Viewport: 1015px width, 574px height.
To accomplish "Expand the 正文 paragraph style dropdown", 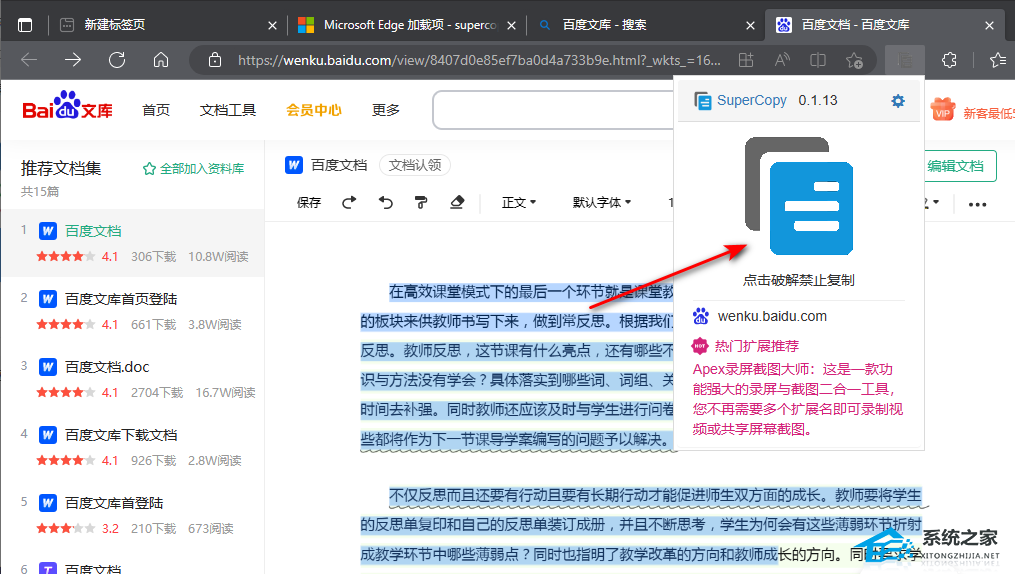I will tap(519, 203).
